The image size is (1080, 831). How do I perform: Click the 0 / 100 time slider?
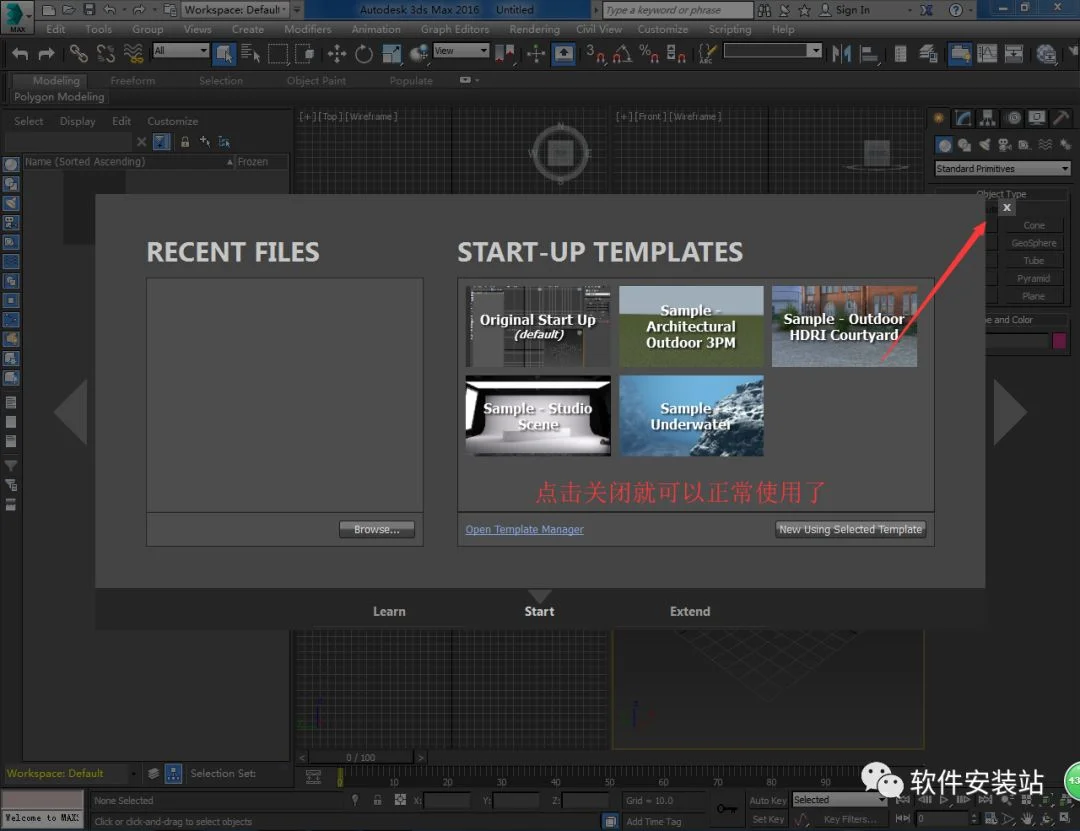[x=360, y=757]
